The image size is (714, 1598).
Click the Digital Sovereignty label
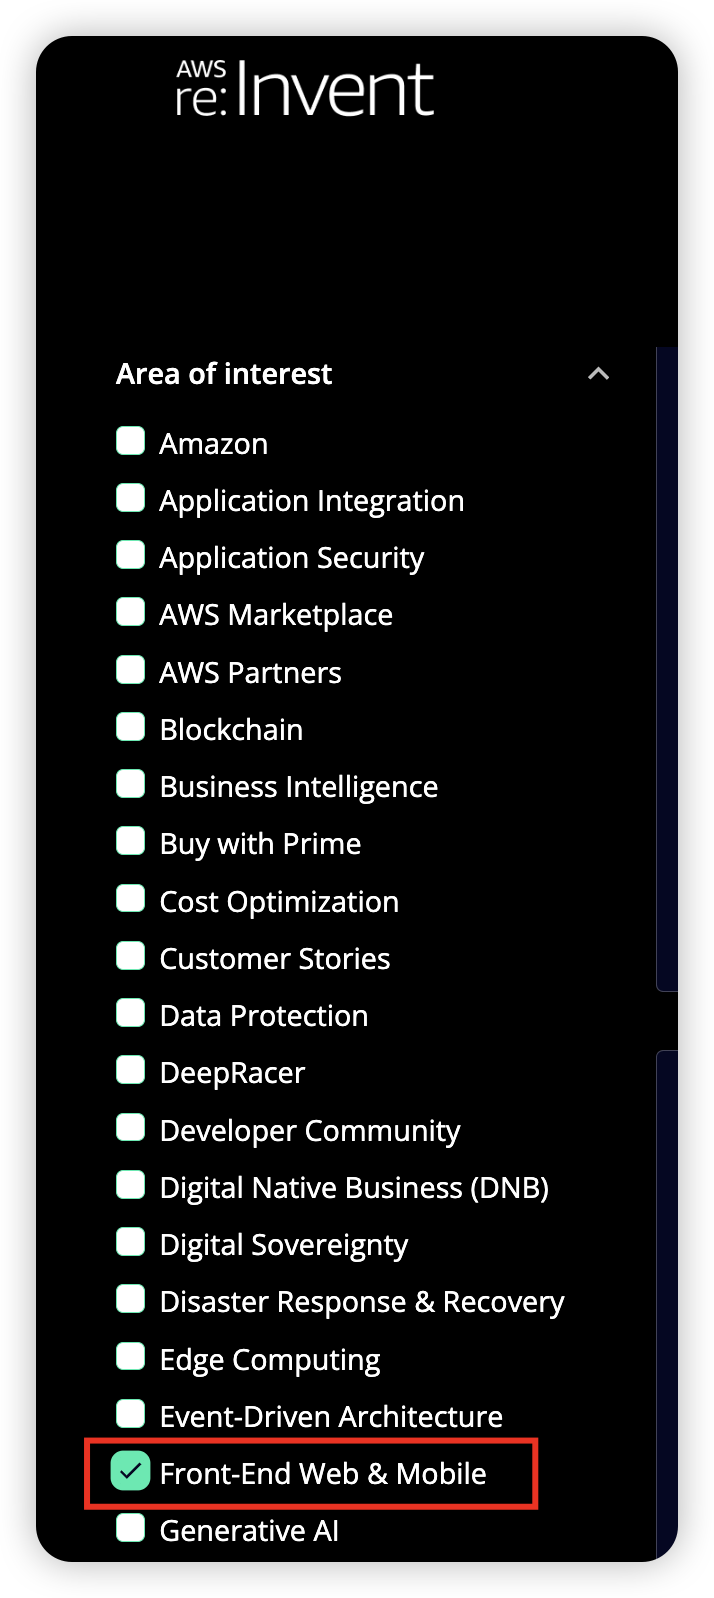tap(284, 1245)
